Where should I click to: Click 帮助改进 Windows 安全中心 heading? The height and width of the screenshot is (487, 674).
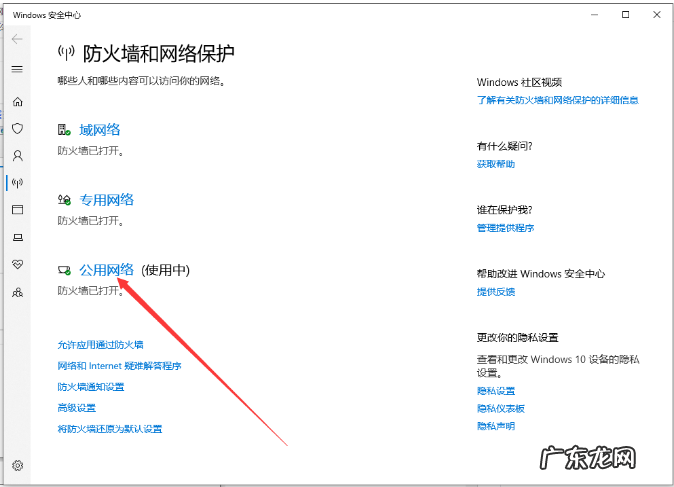[541, 274]
